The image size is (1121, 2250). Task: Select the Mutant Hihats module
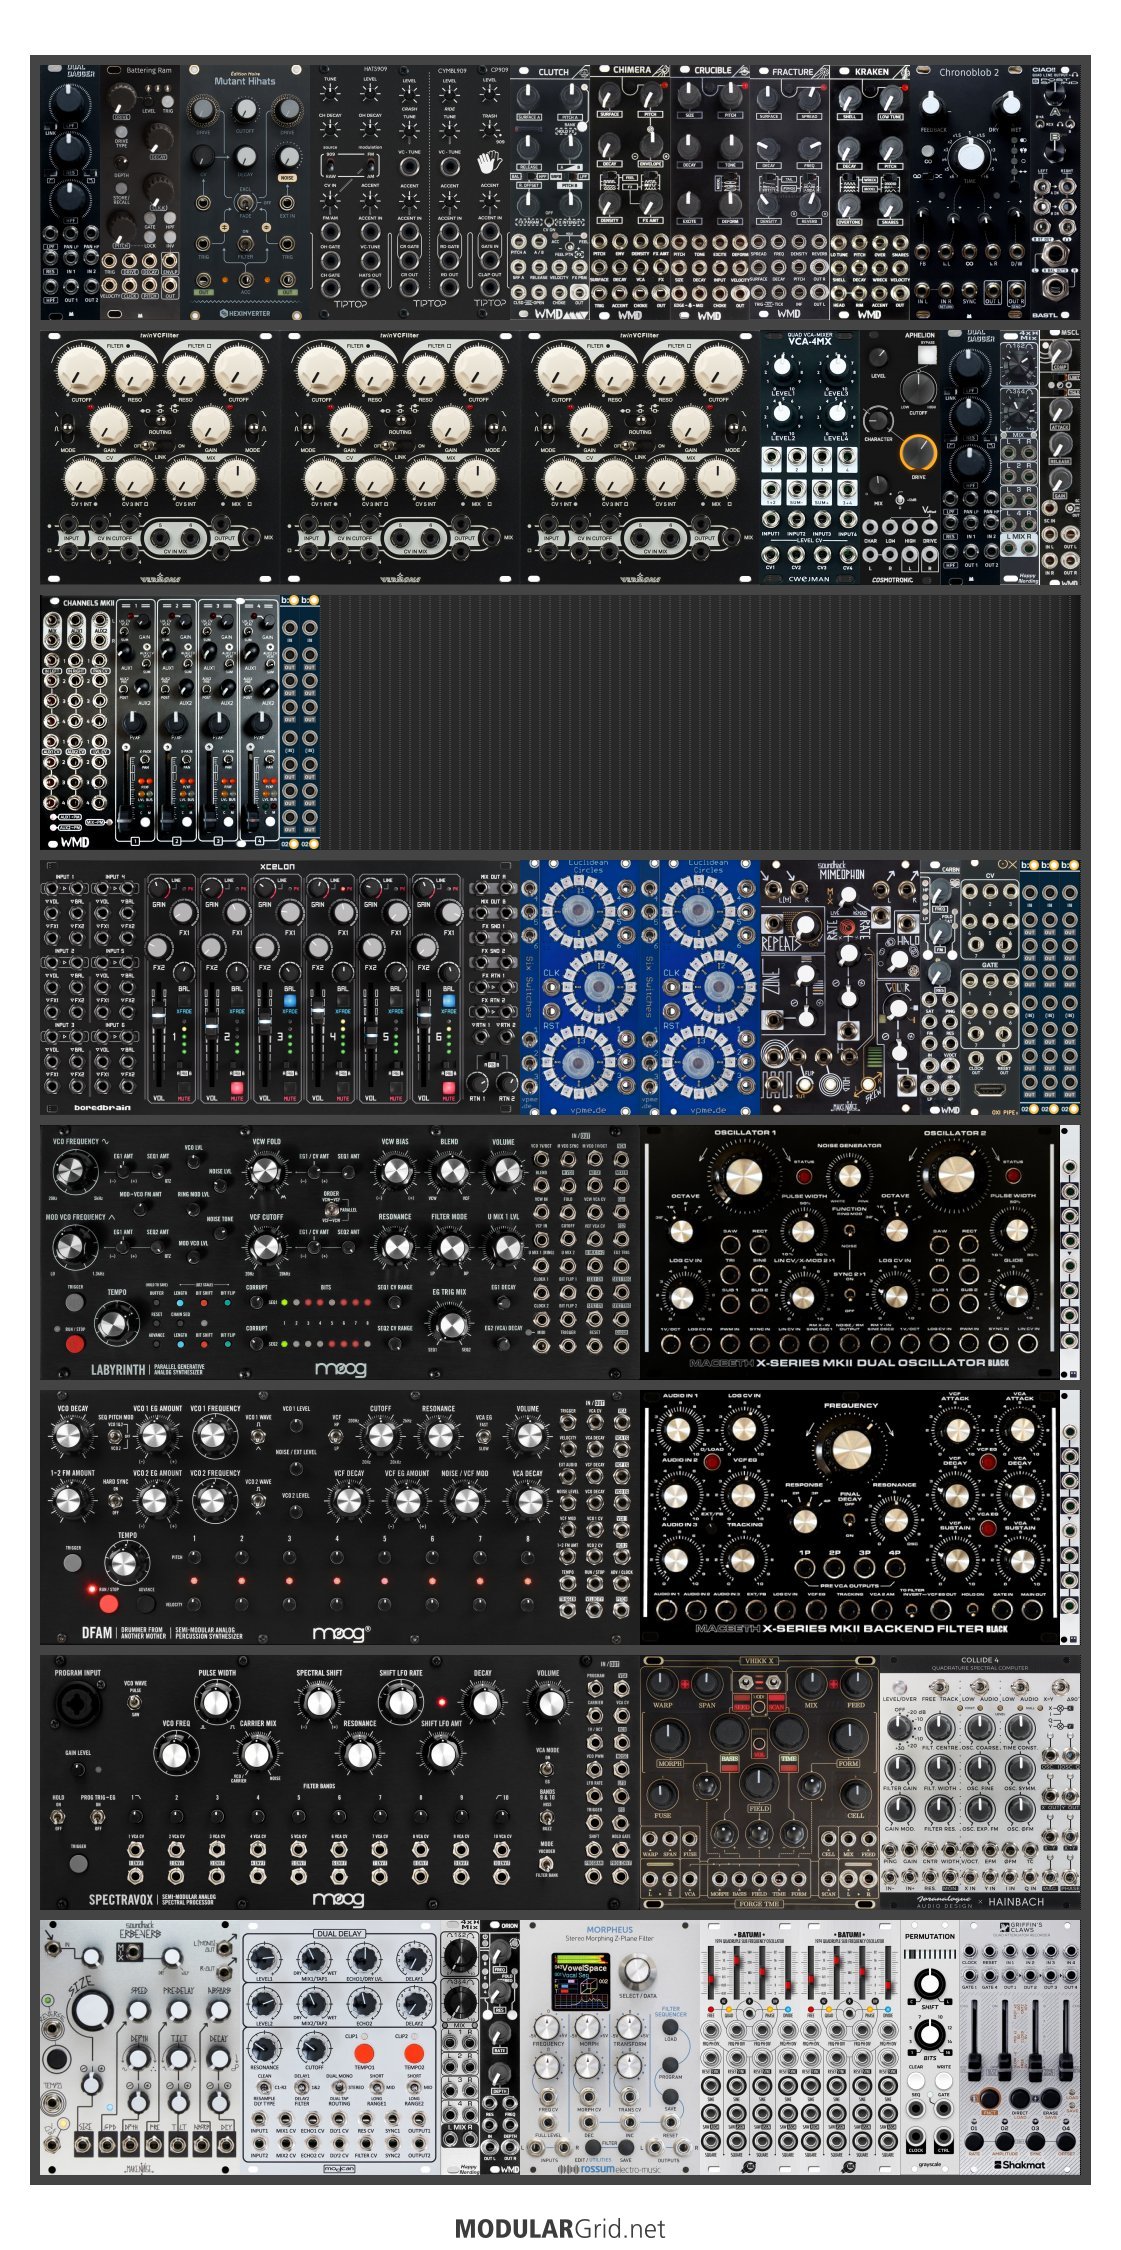point(245,193)
